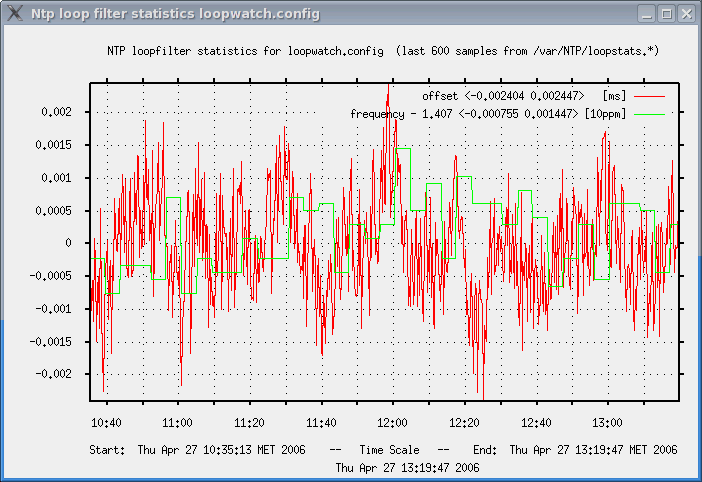Click the 'Time Scale' caption
702x482 pixels.
coord(390,450)
